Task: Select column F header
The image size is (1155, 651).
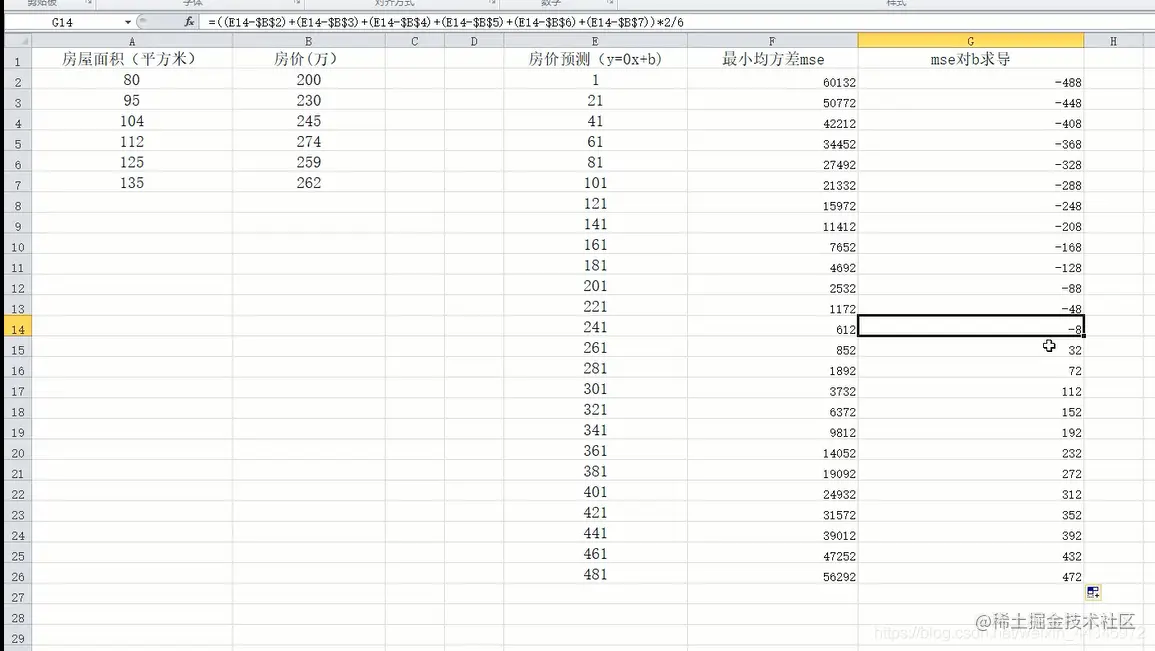Action: pos(772,41)
